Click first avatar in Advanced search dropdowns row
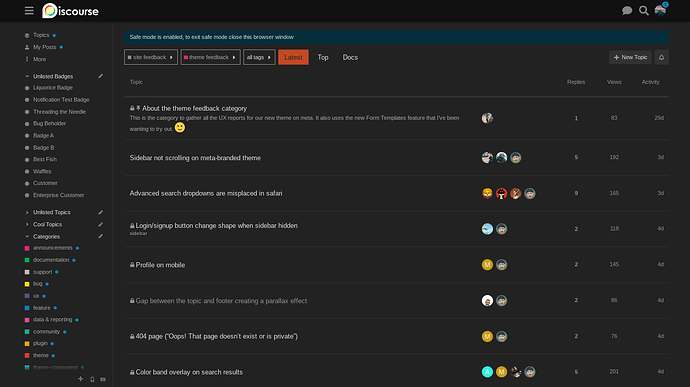690x387 pixels. [x=487, y=193]
